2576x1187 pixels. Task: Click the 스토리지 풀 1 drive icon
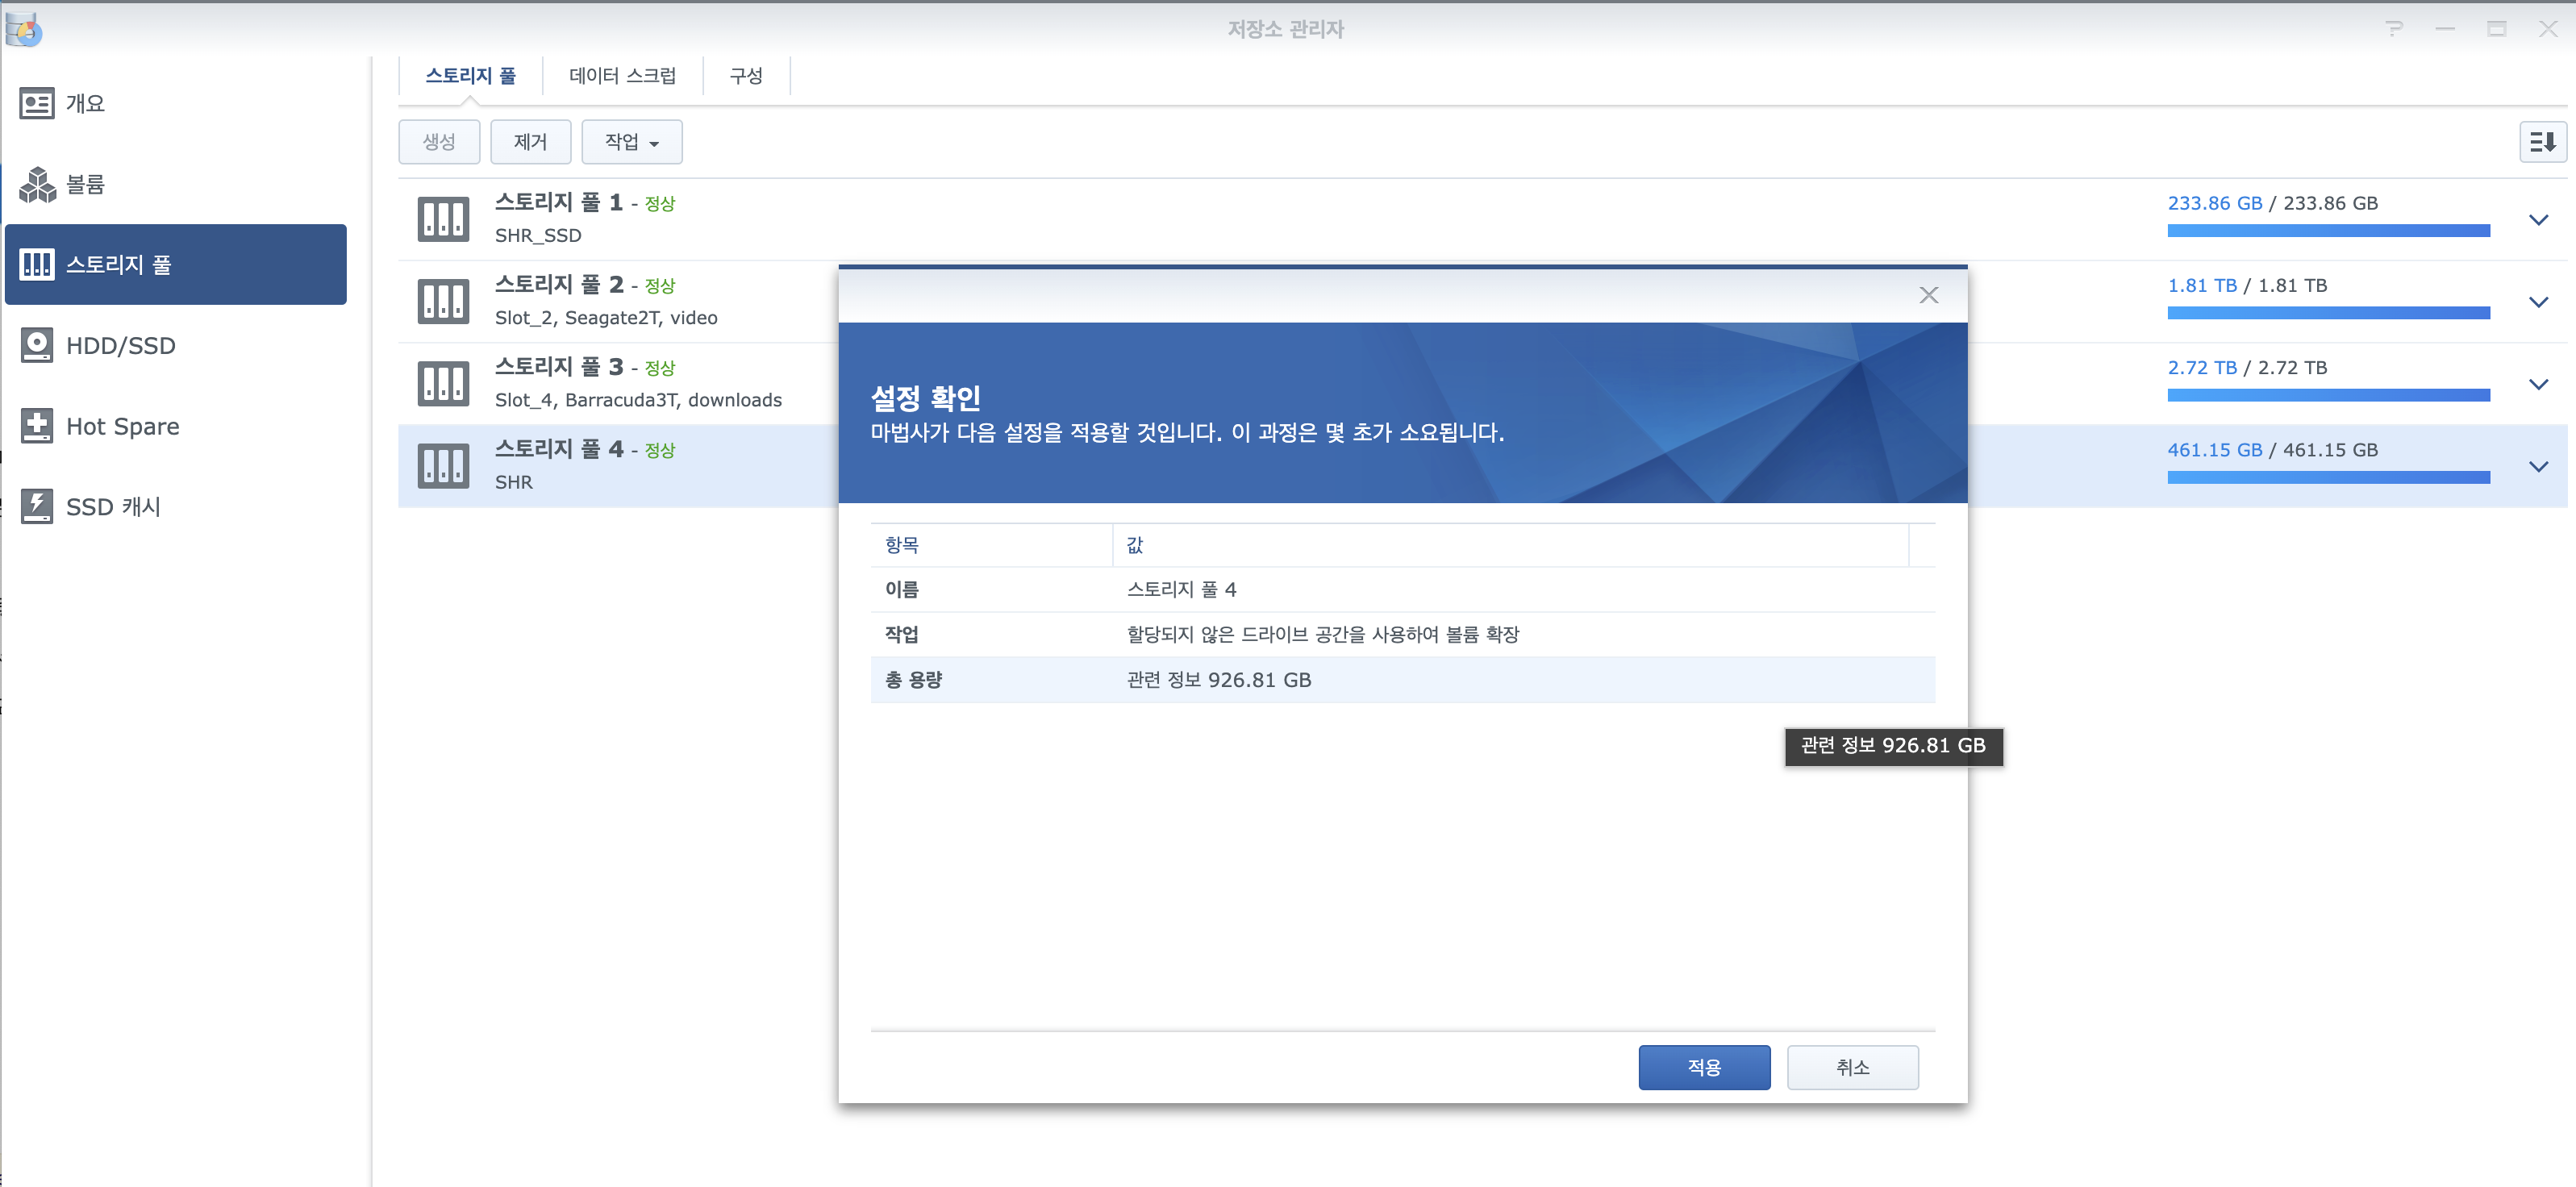[443, 219]
